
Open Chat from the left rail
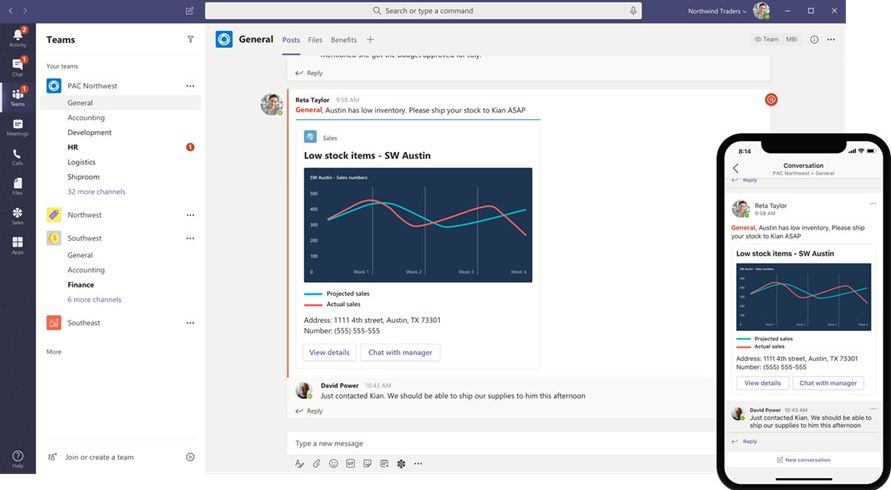[x=17, y=67]
